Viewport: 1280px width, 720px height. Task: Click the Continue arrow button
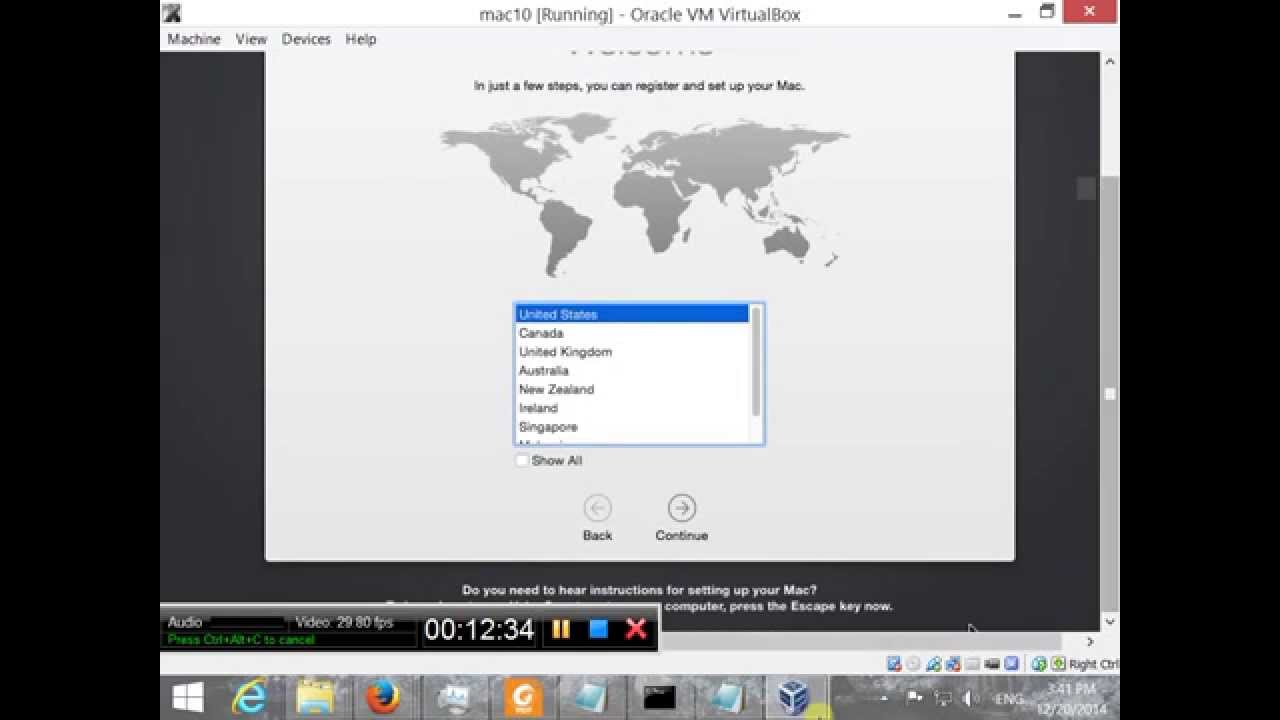tap(681, 508)
